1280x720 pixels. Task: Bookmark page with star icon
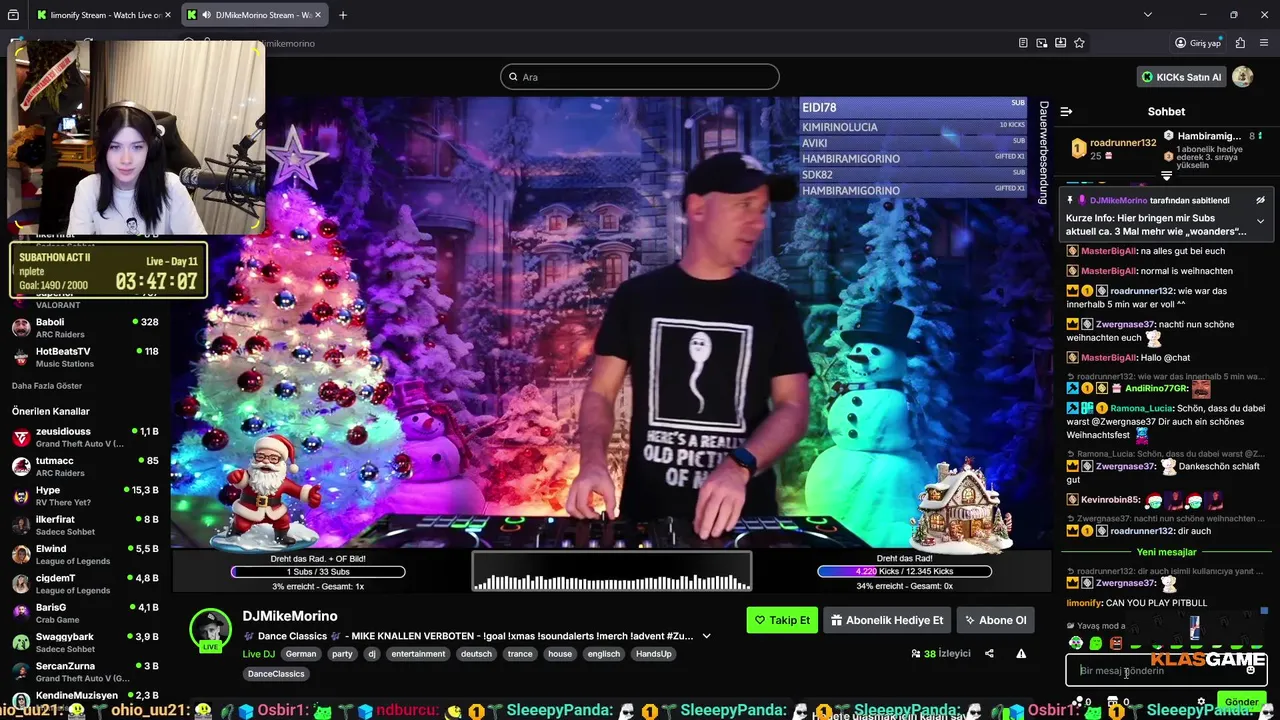(1079, 43)
